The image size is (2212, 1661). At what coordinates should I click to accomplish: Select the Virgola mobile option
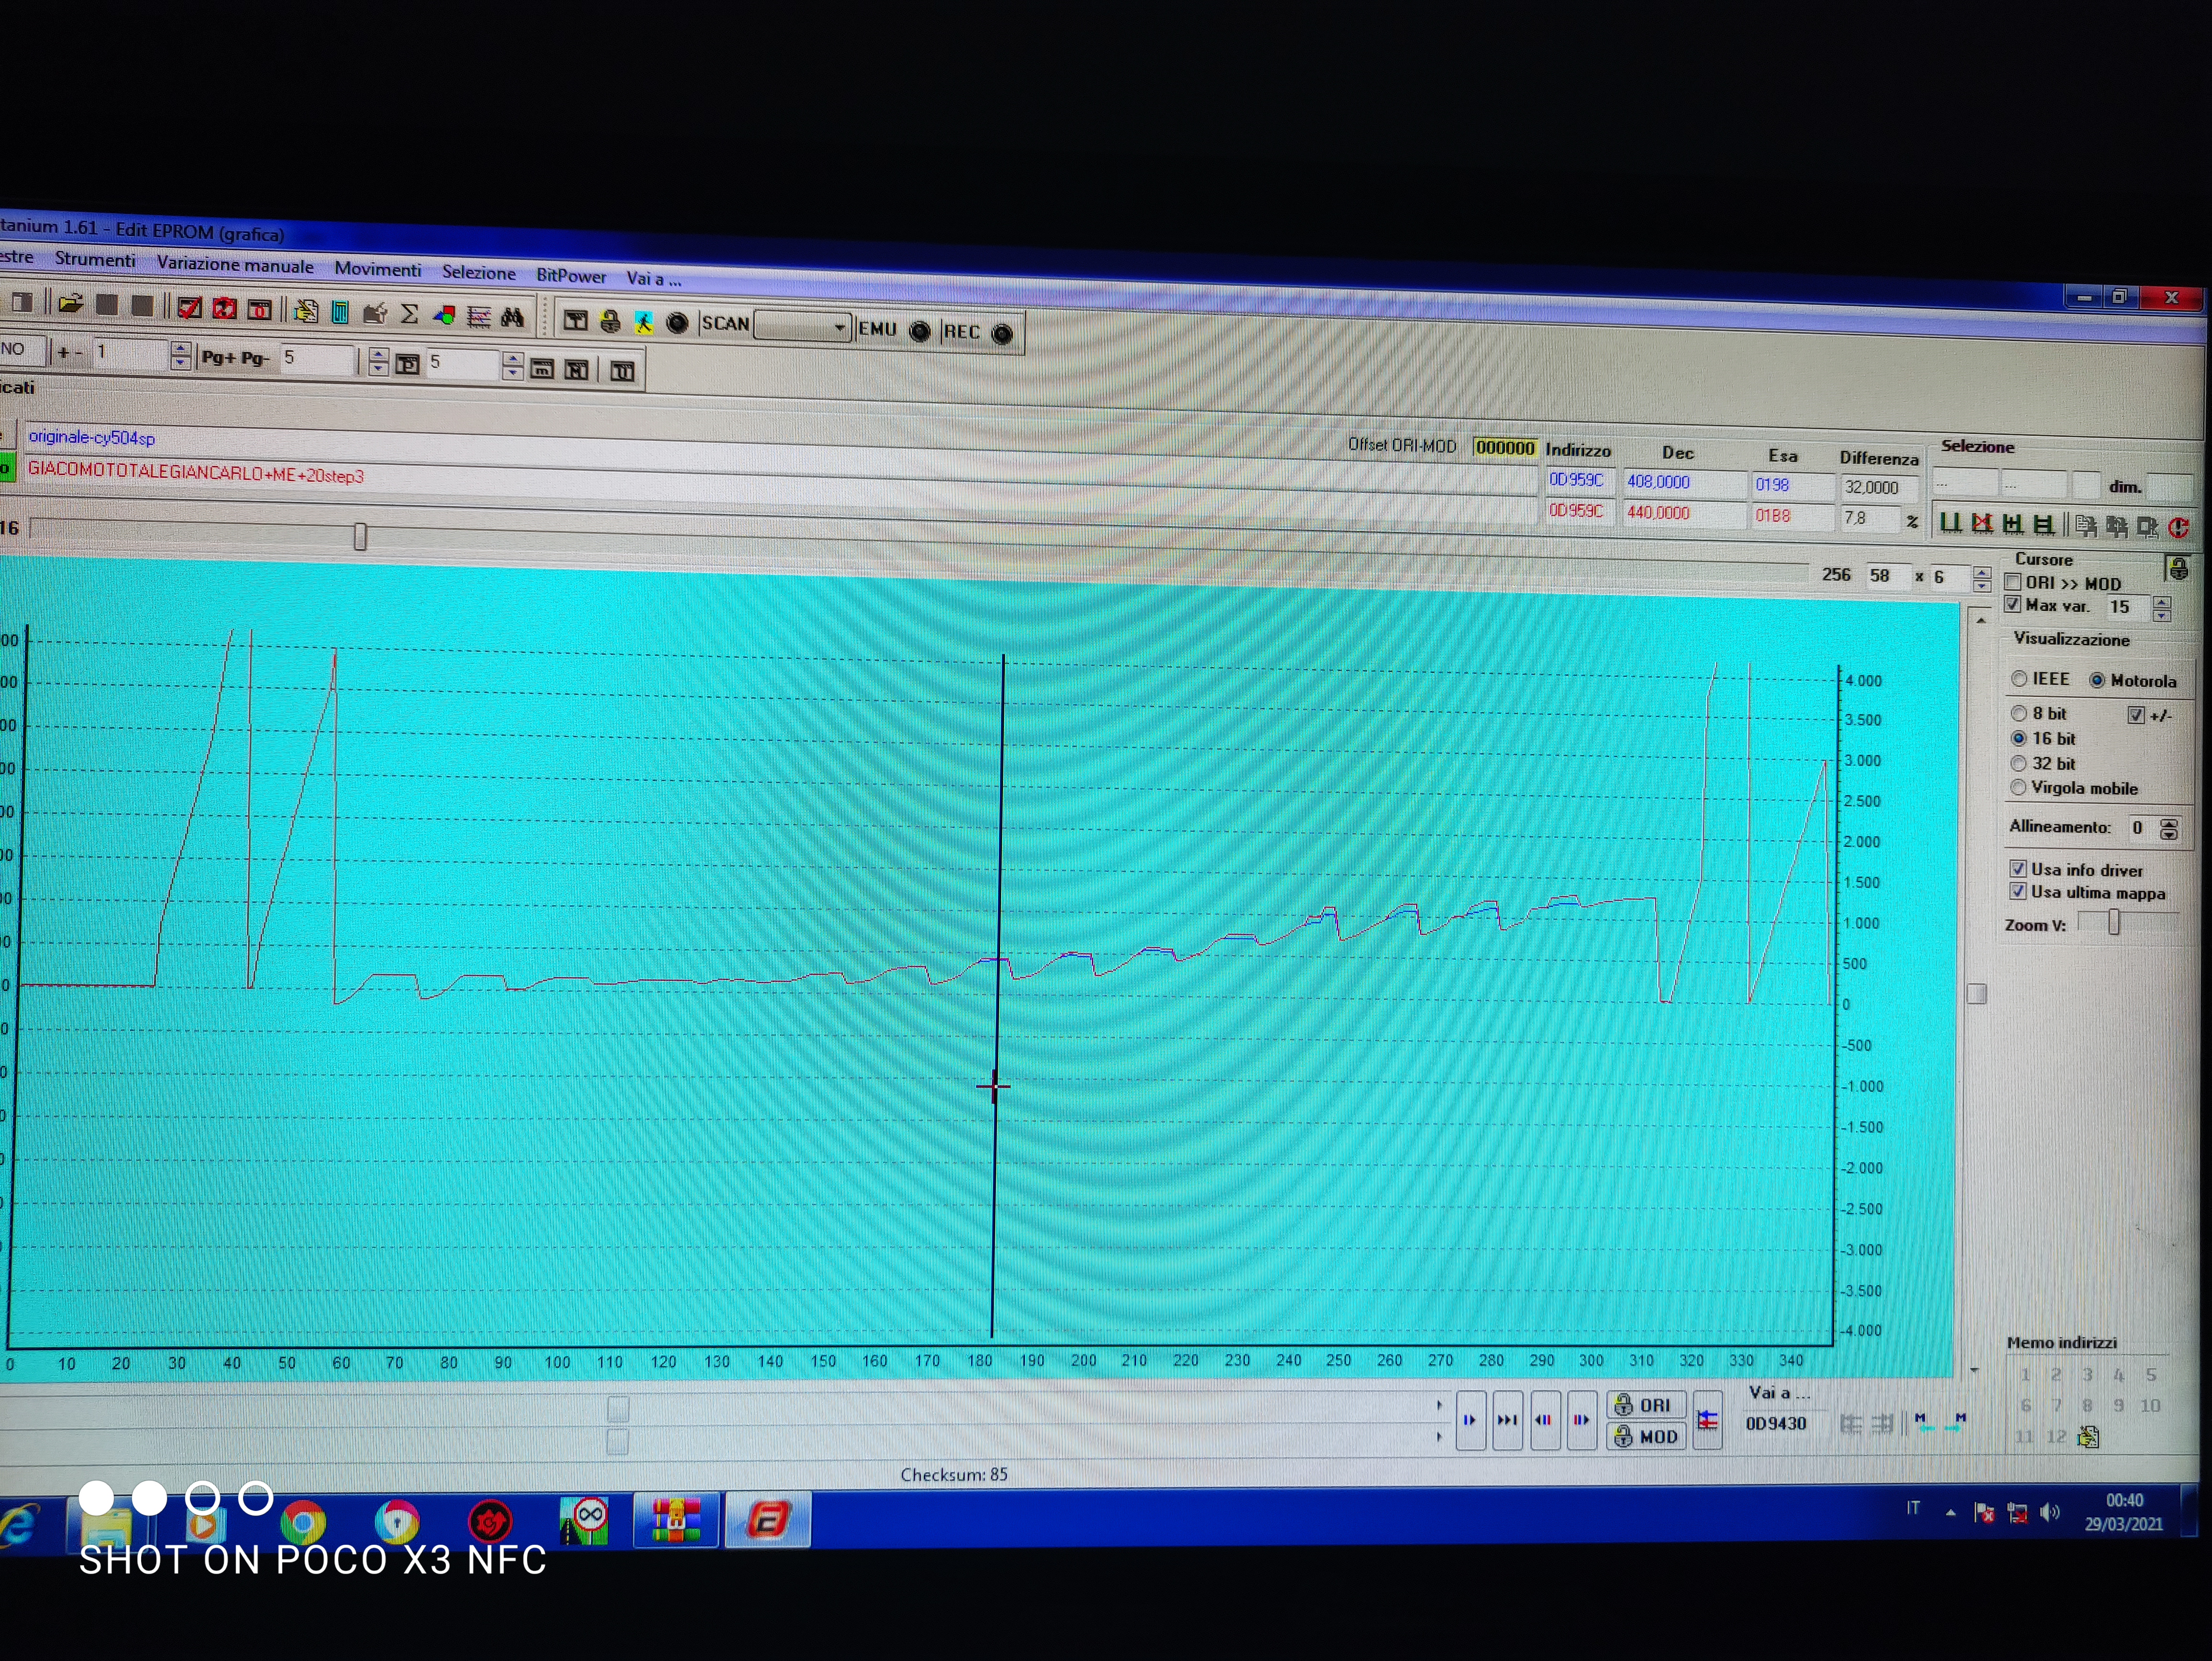pyautogui.click(x=2019, y=787)
